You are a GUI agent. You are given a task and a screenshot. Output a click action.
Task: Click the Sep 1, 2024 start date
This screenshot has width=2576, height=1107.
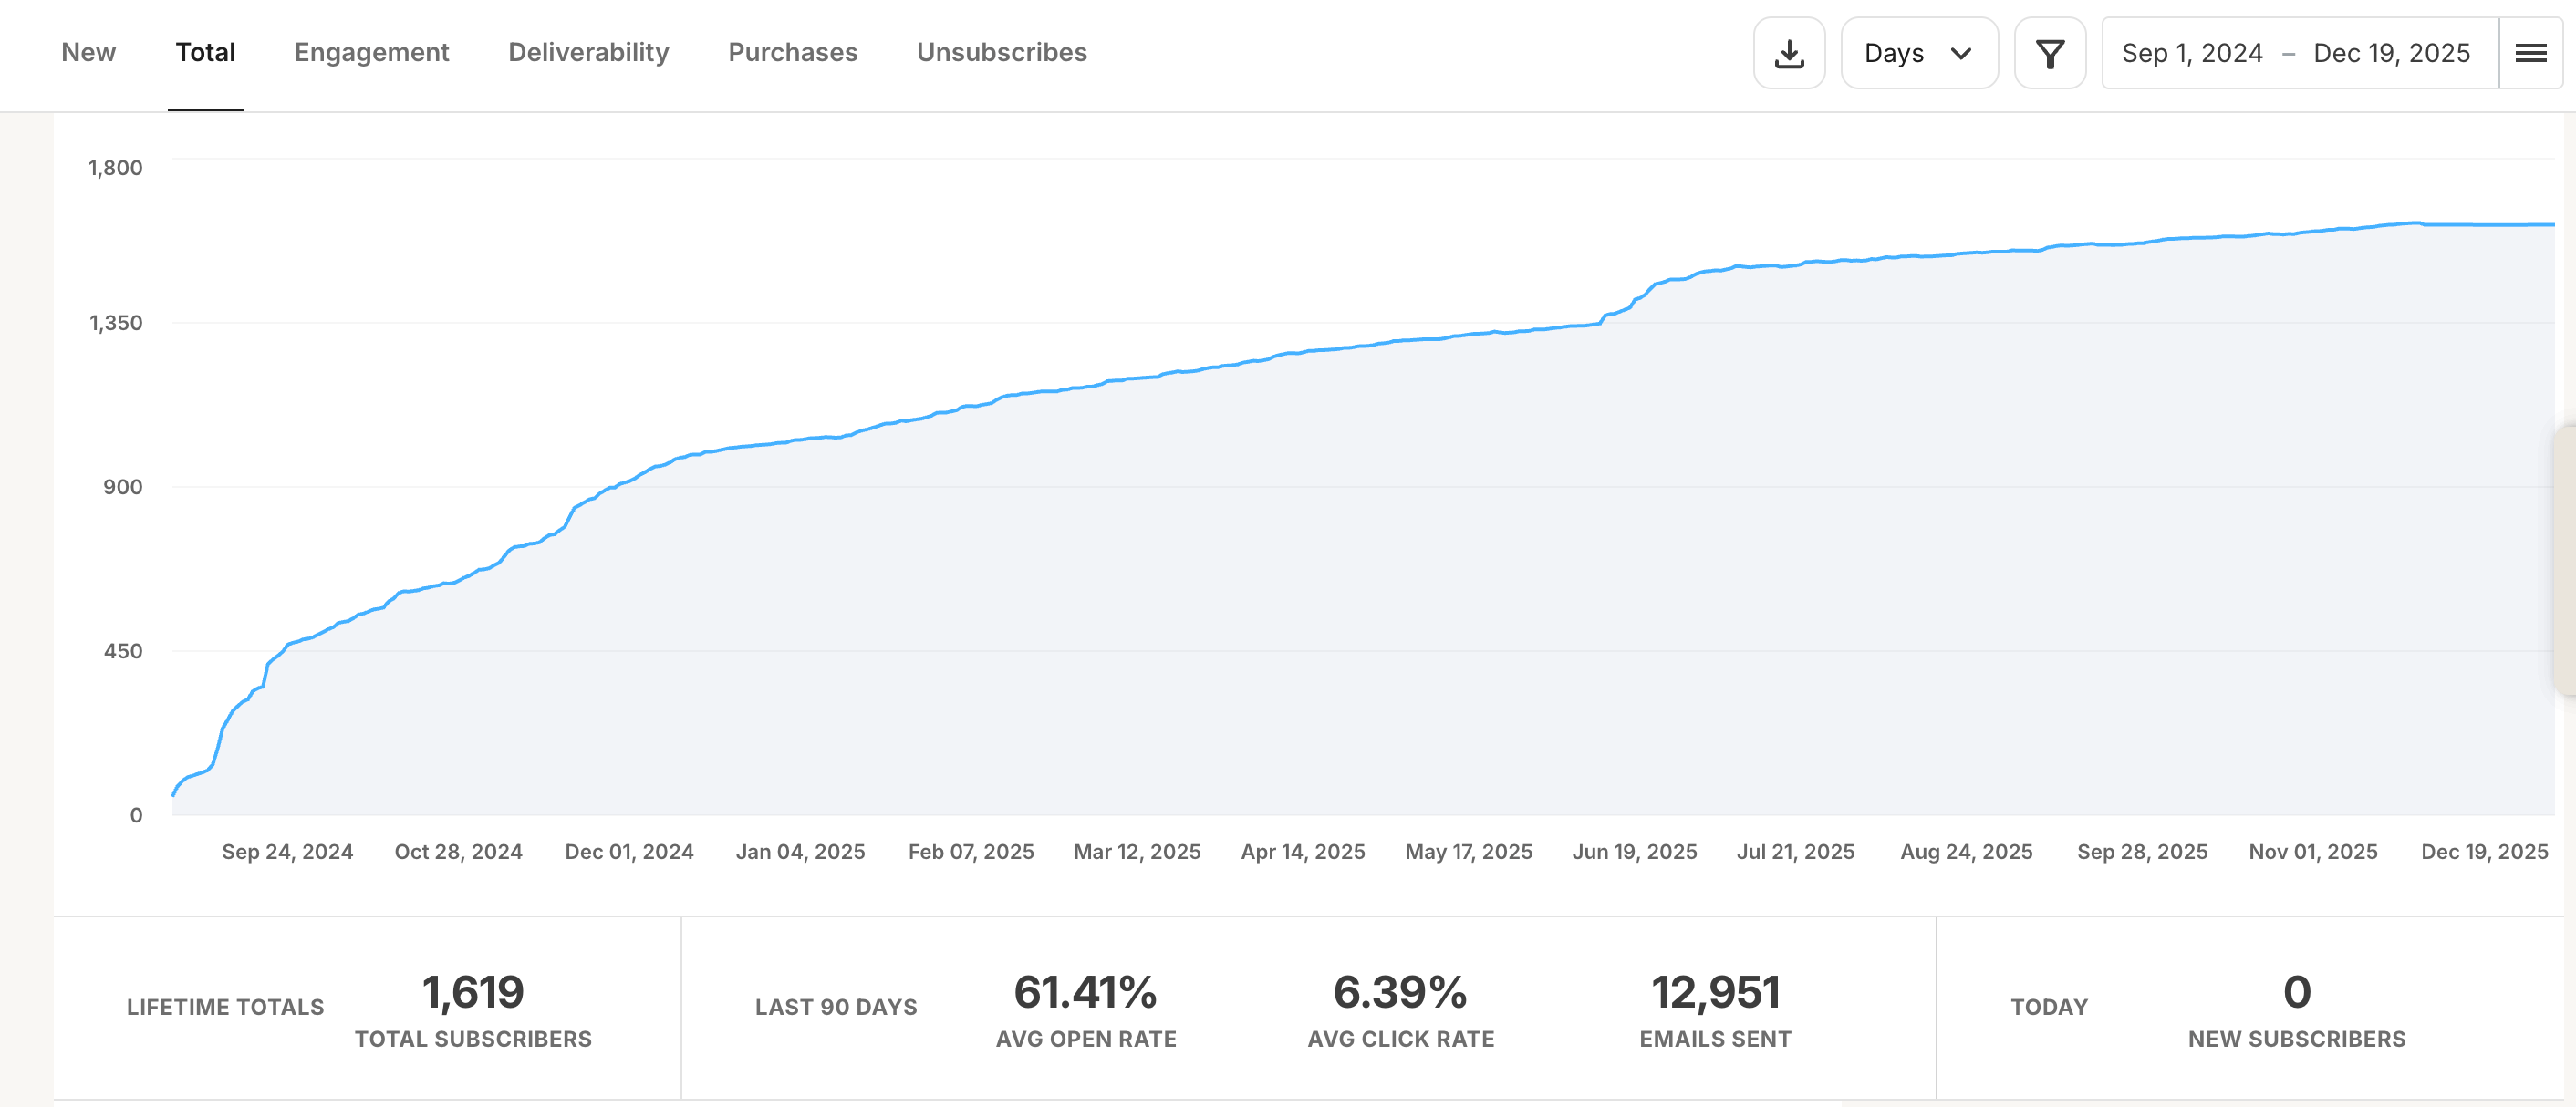[2191, 53]
